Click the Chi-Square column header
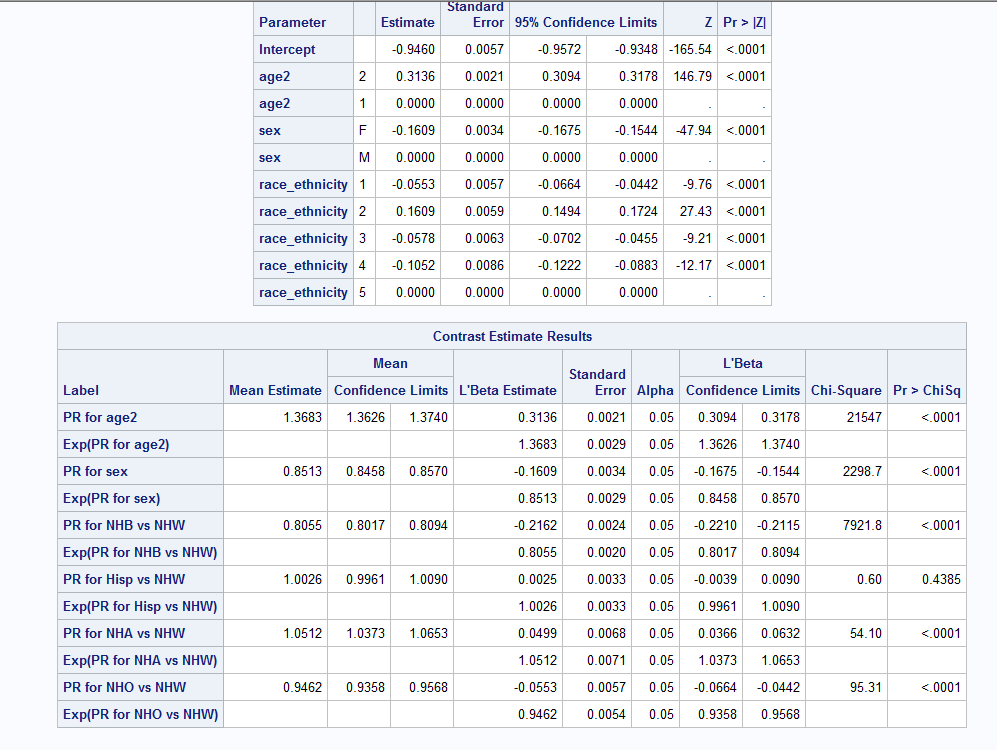Viewport: 997px width, 750px height. coord(845,390)
